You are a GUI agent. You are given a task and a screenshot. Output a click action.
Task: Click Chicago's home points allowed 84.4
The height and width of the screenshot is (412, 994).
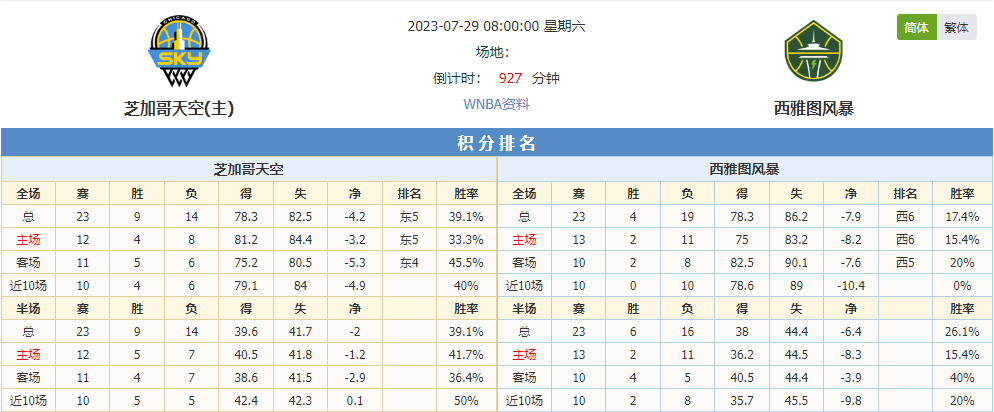300,240
